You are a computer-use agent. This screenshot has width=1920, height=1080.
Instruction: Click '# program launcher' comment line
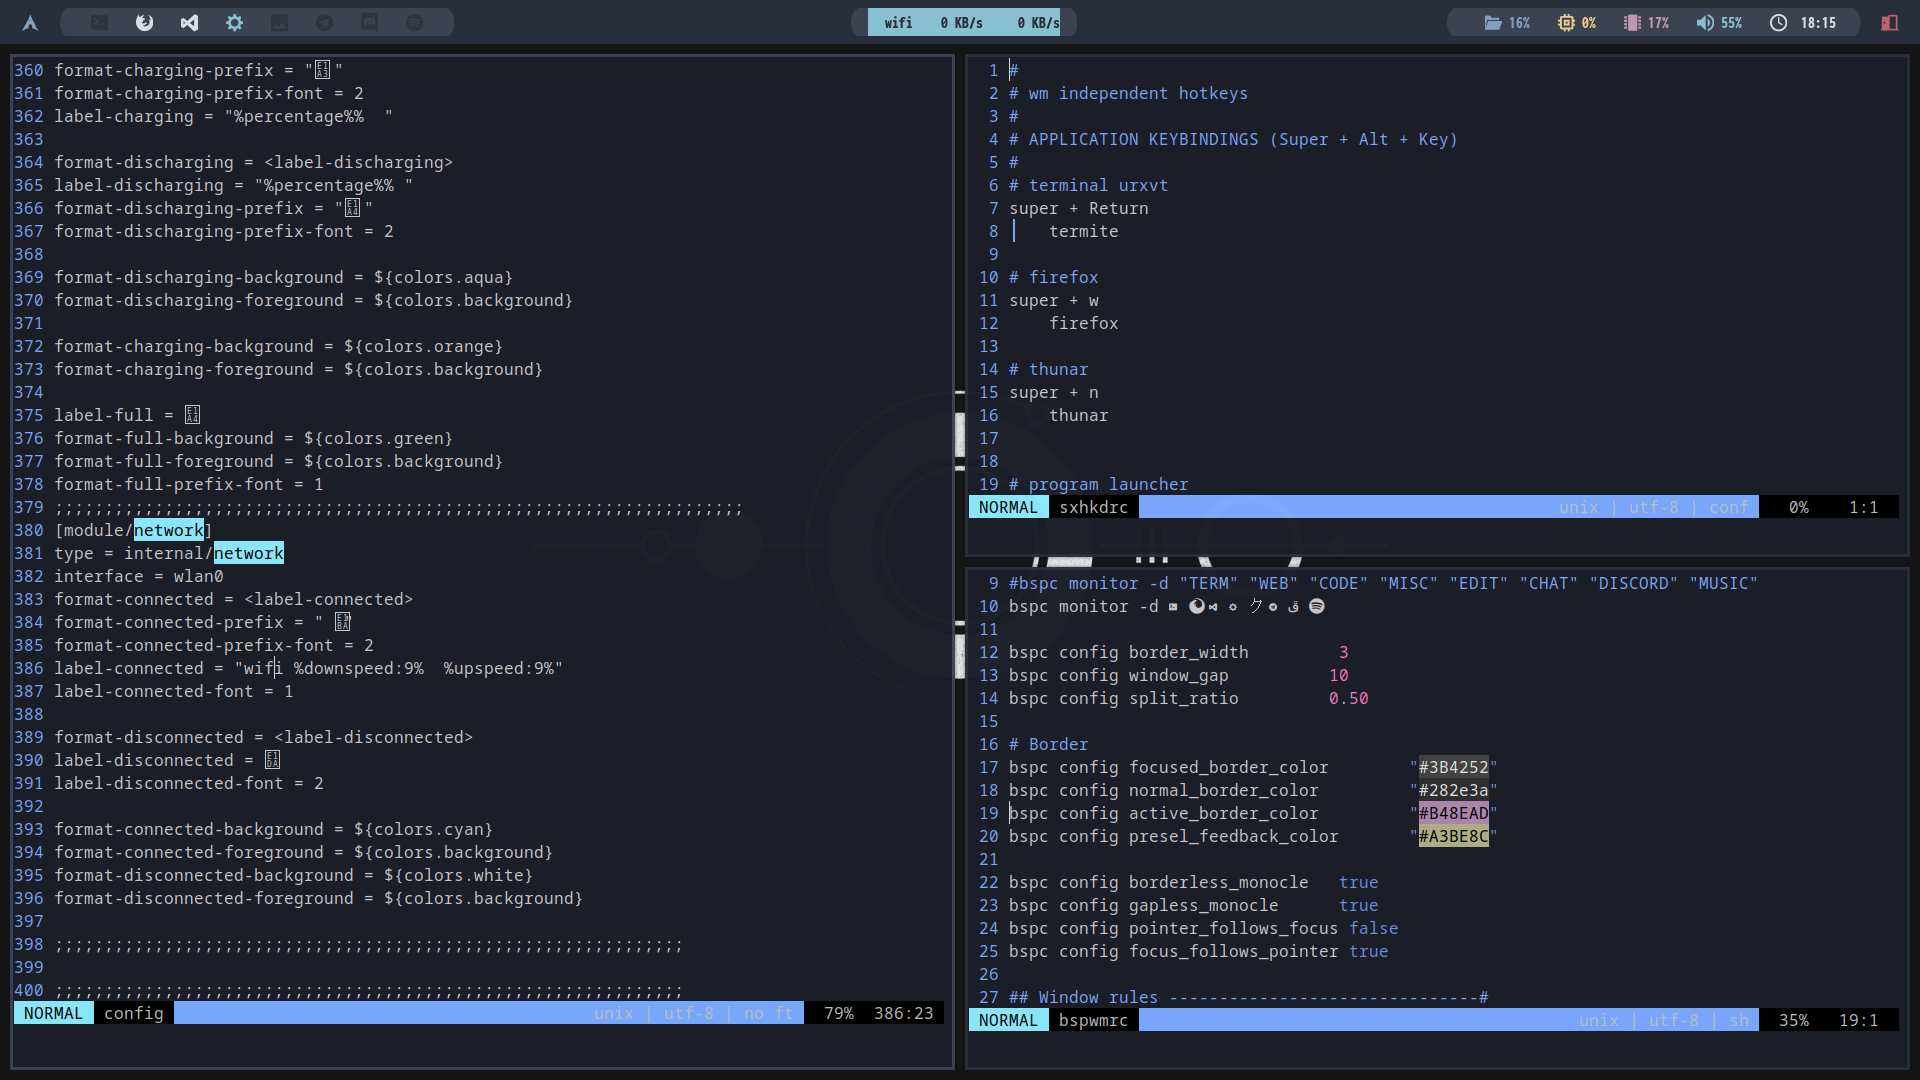point(1099,484)
